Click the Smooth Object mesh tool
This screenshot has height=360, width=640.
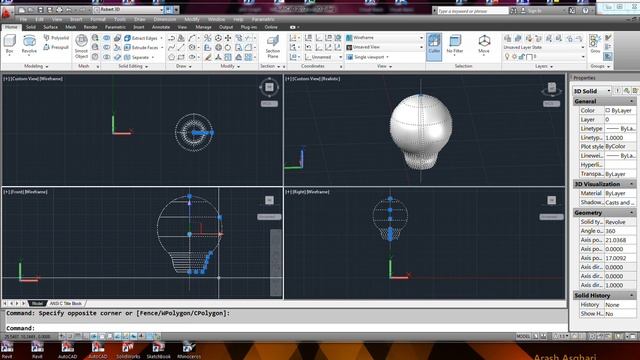(x=81, y=47)
